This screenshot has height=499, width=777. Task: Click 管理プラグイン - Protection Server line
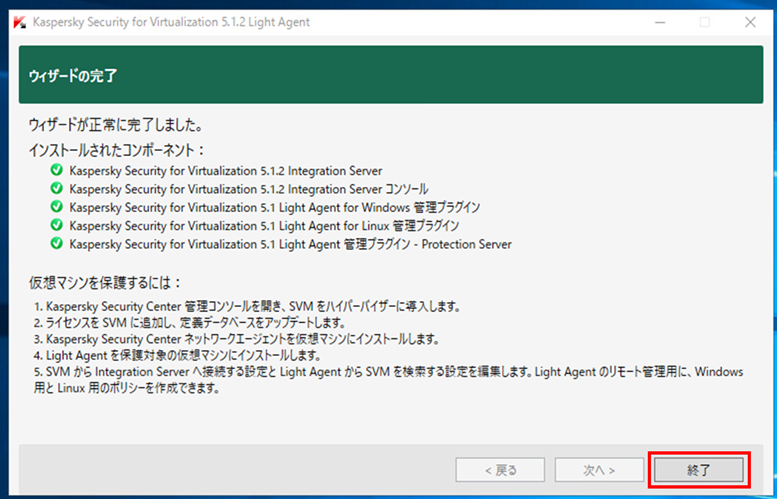[x=290, y=244]
